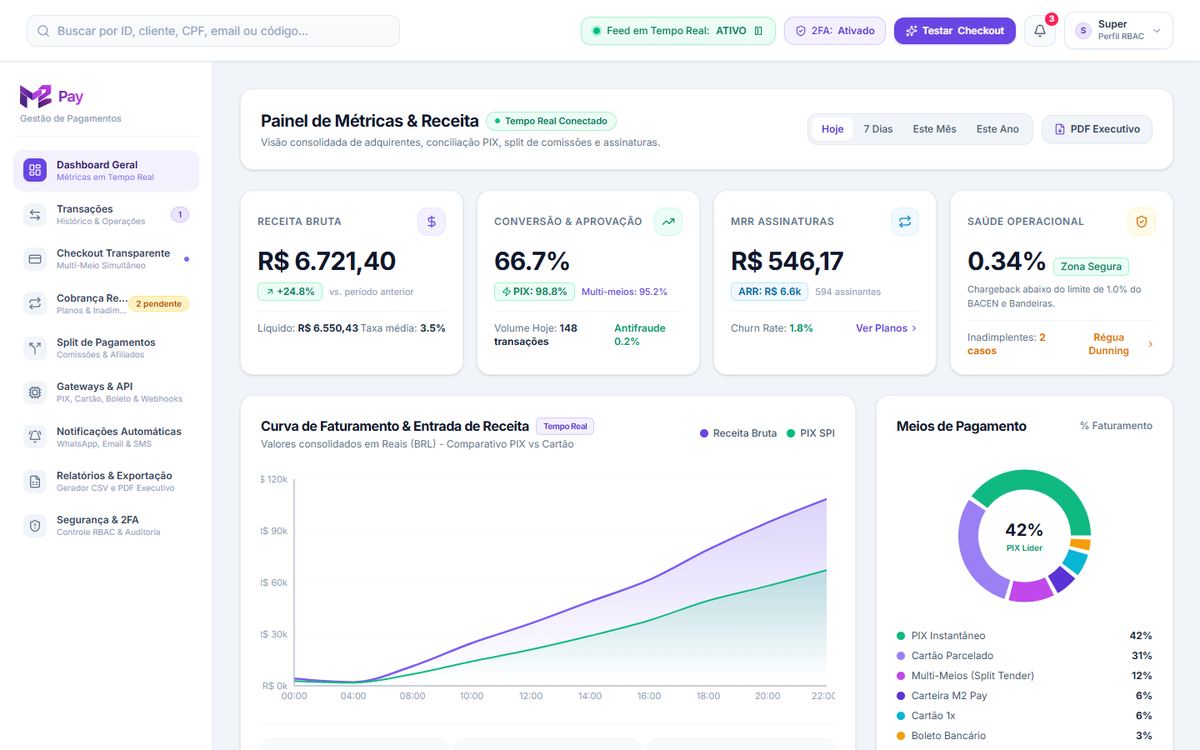Click the Segurança & 2FA shield icon
The width and height of the screenshot is (1200, 750).
coord(35,525)
